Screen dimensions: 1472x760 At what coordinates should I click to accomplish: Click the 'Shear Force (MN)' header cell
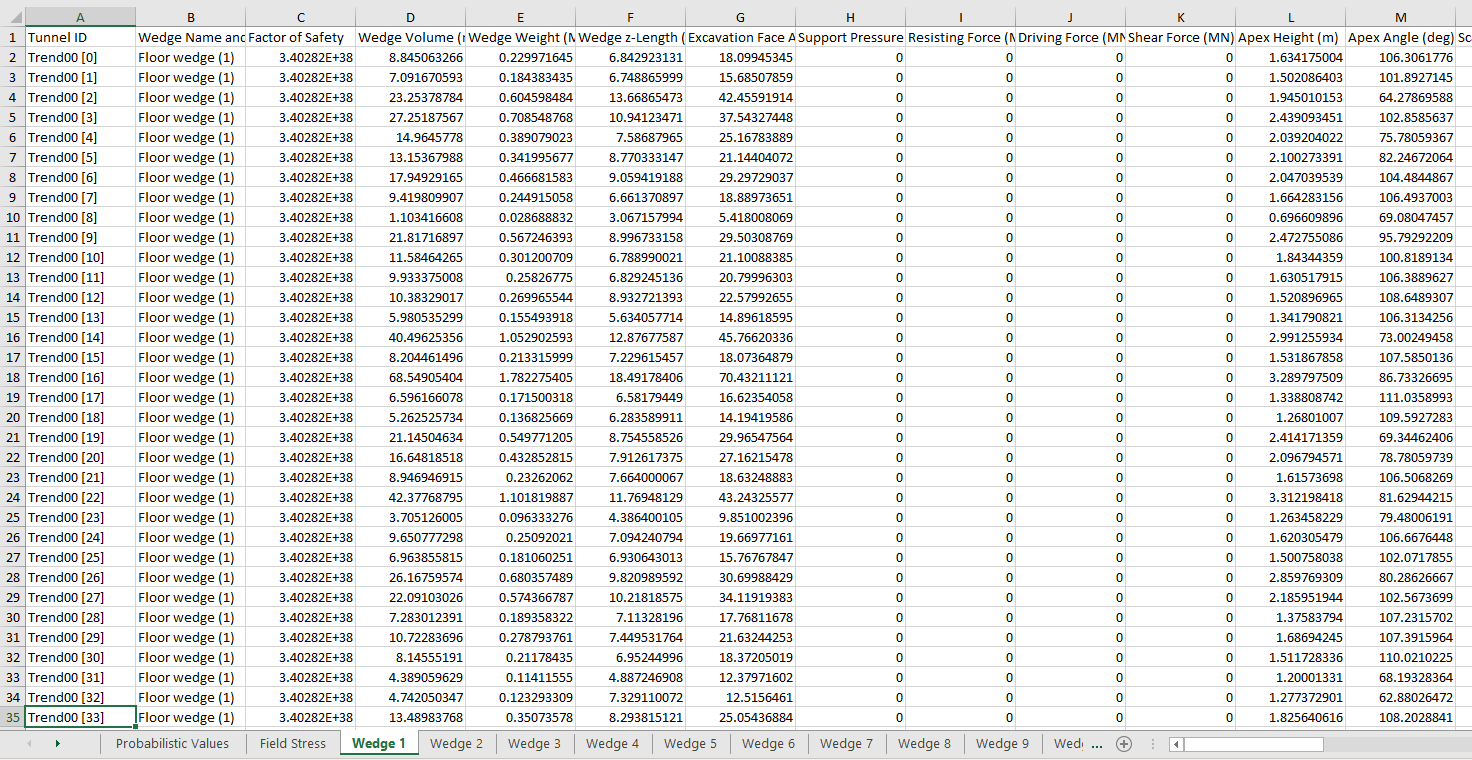pos(1180,37)
